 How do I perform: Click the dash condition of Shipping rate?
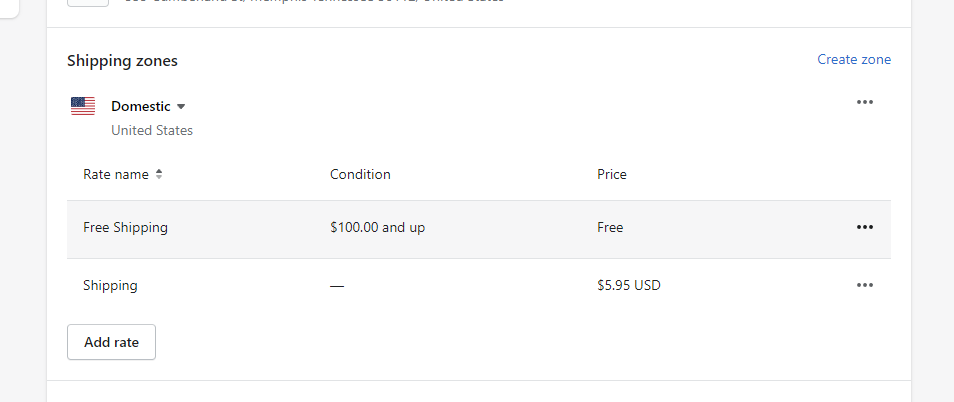click(x=336, y=286)
